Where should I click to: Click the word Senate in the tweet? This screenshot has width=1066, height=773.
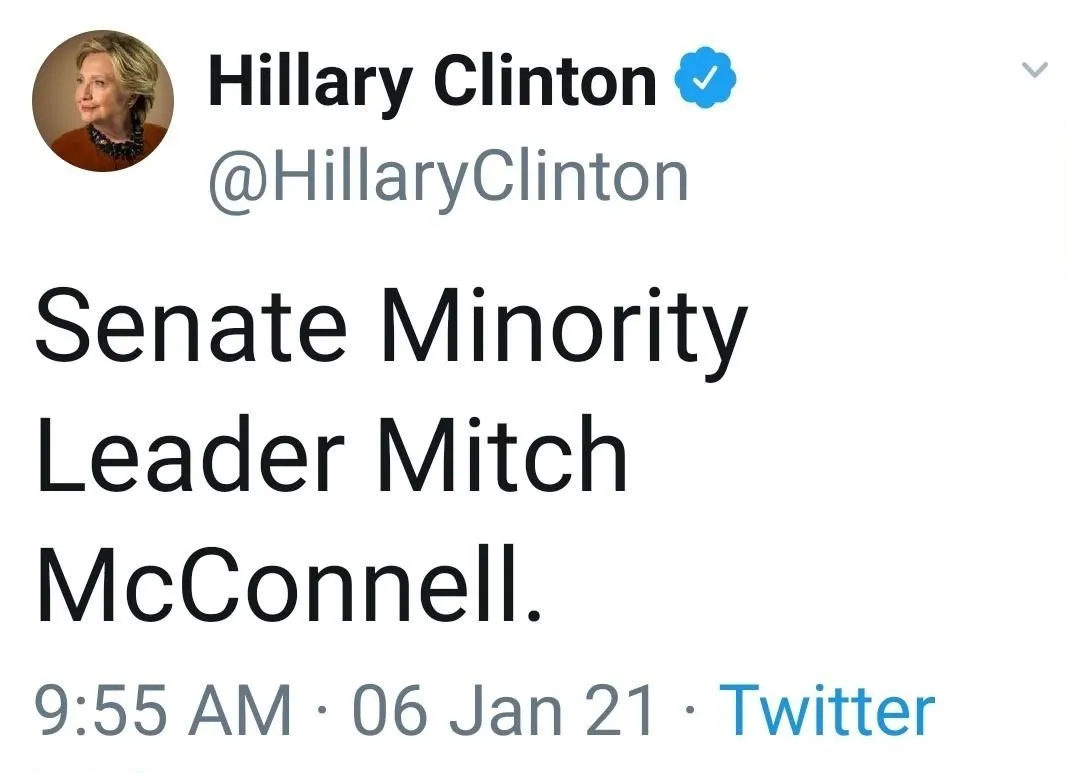point(191,329)
